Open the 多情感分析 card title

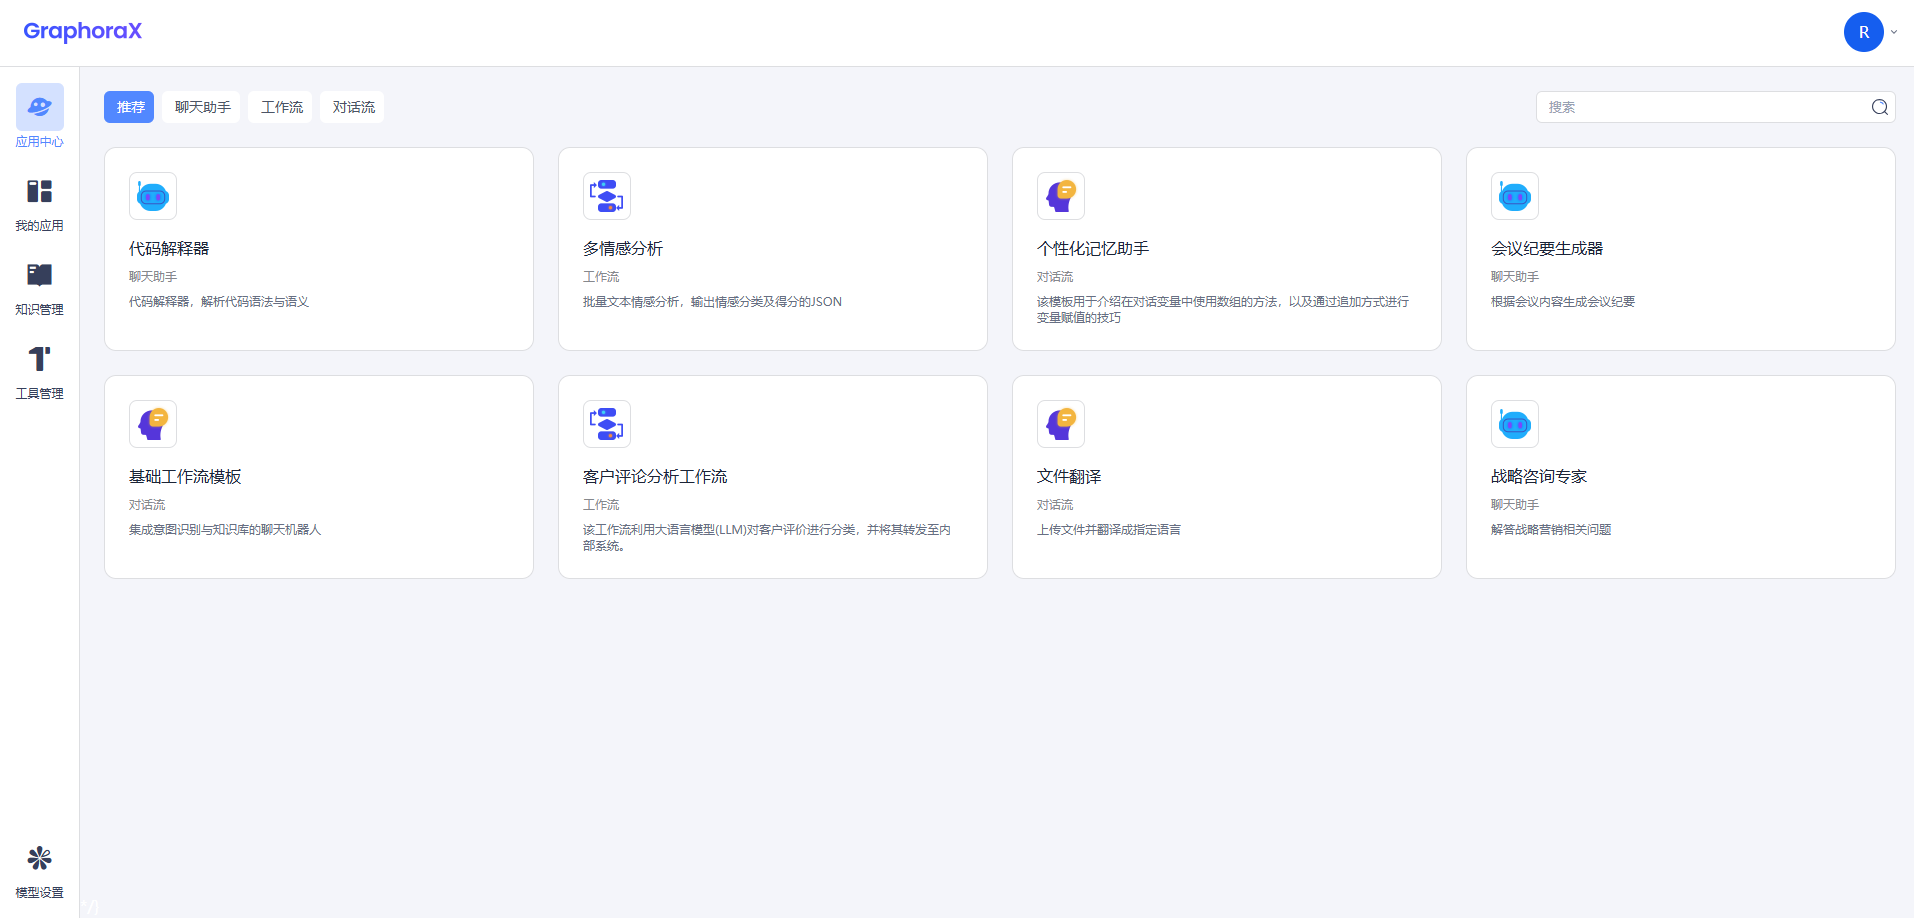pyautogui.click(x=623, y=249)
